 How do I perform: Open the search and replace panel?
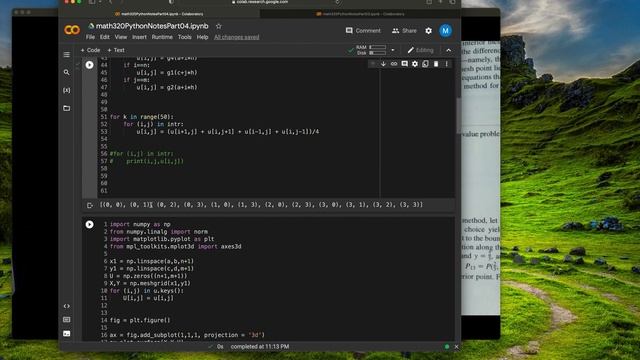coord(67,72)
